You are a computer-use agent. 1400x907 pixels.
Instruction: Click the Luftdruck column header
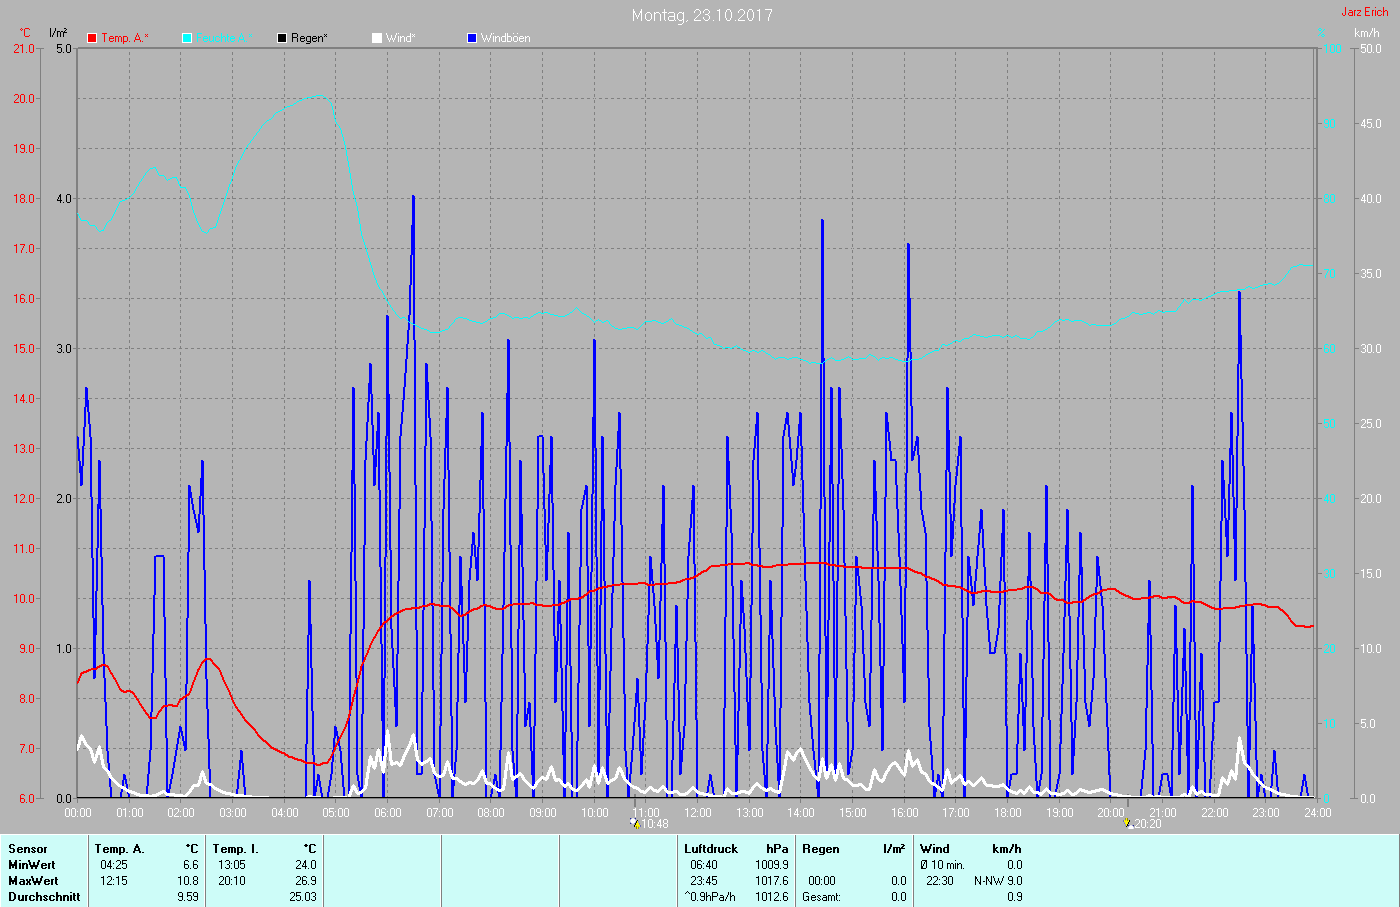click(x=711, y=849)
